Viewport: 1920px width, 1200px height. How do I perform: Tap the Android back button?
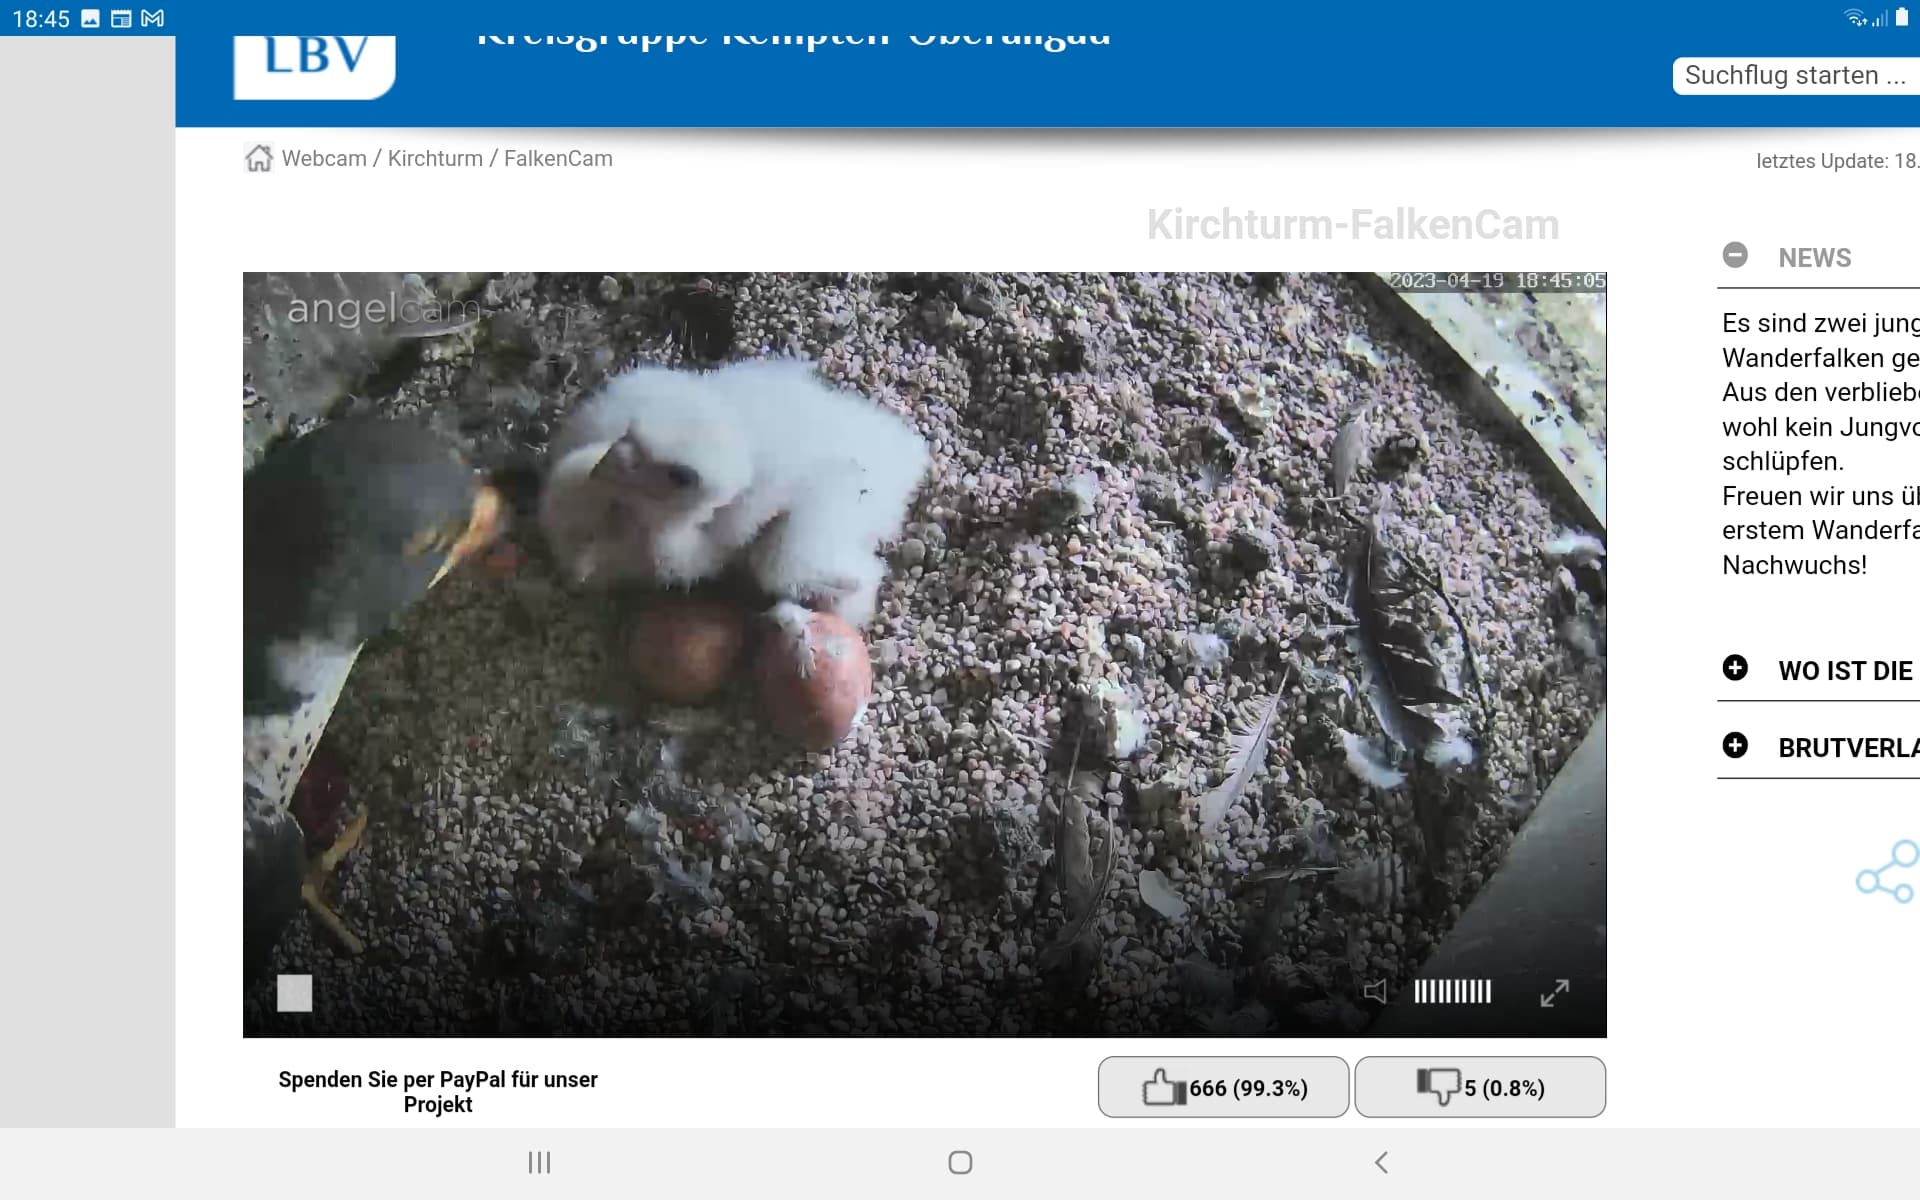pos(1381,1162)
